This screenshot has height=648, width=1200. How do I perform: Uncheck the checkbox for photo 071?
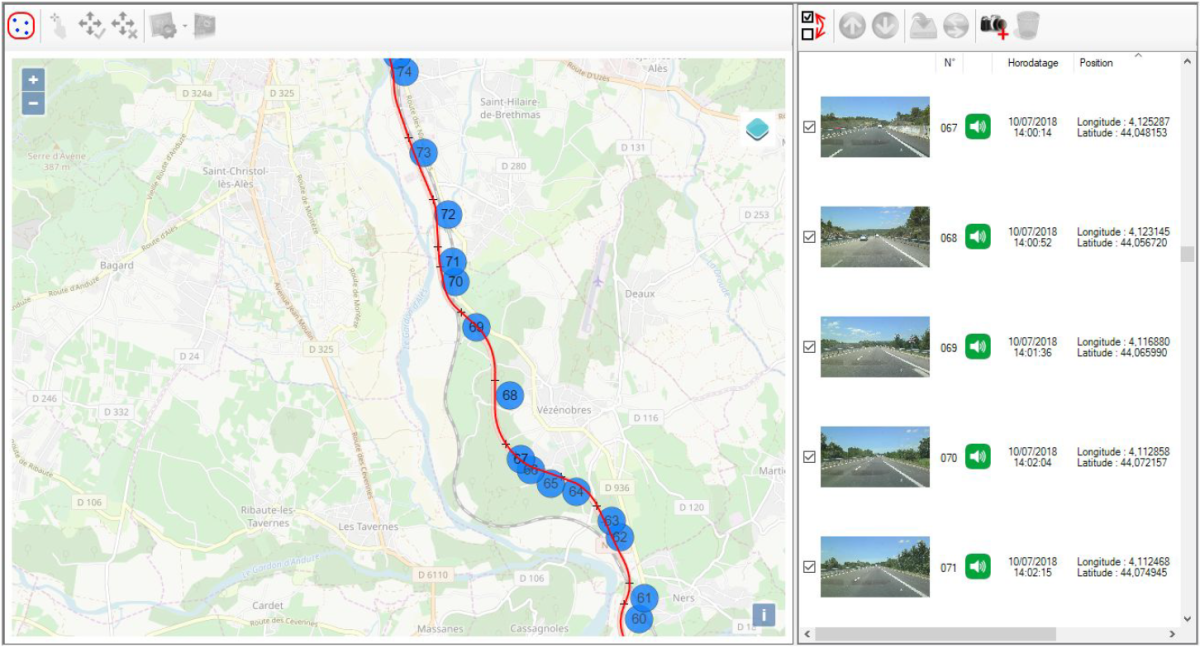click(x=810, y=567)
